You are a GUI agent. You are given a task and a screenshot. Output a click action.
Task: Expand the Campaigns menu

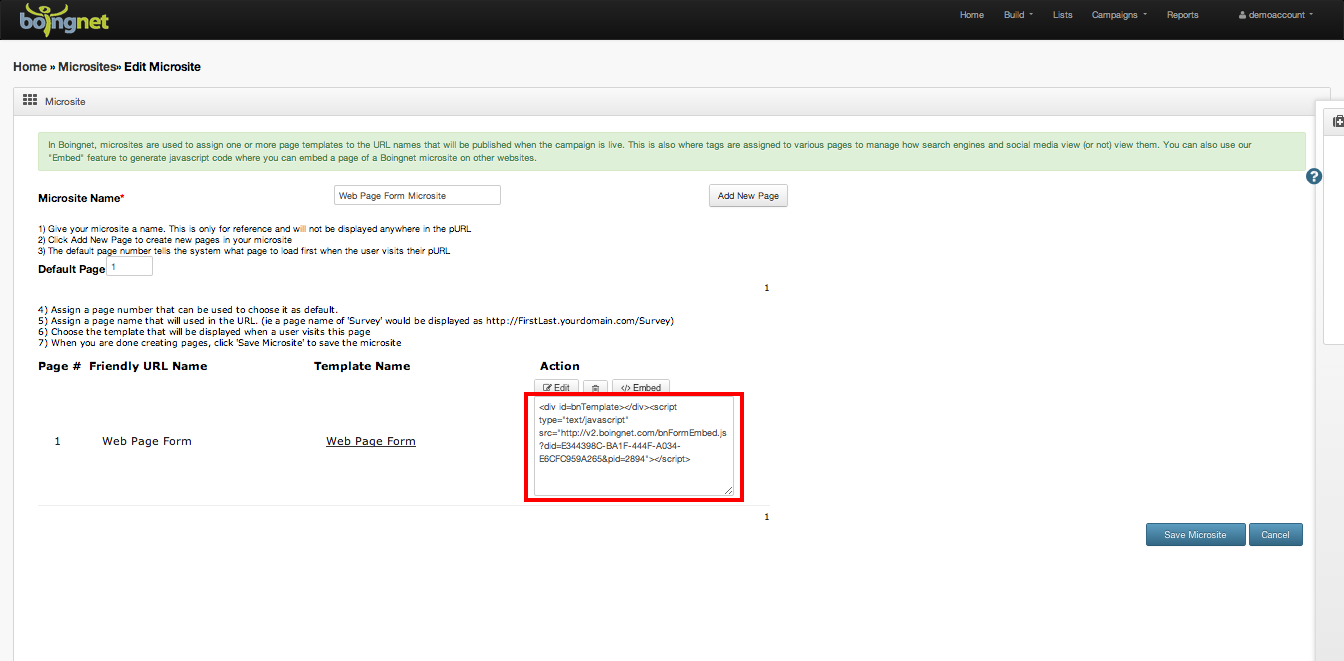[x=1119, y=15]
